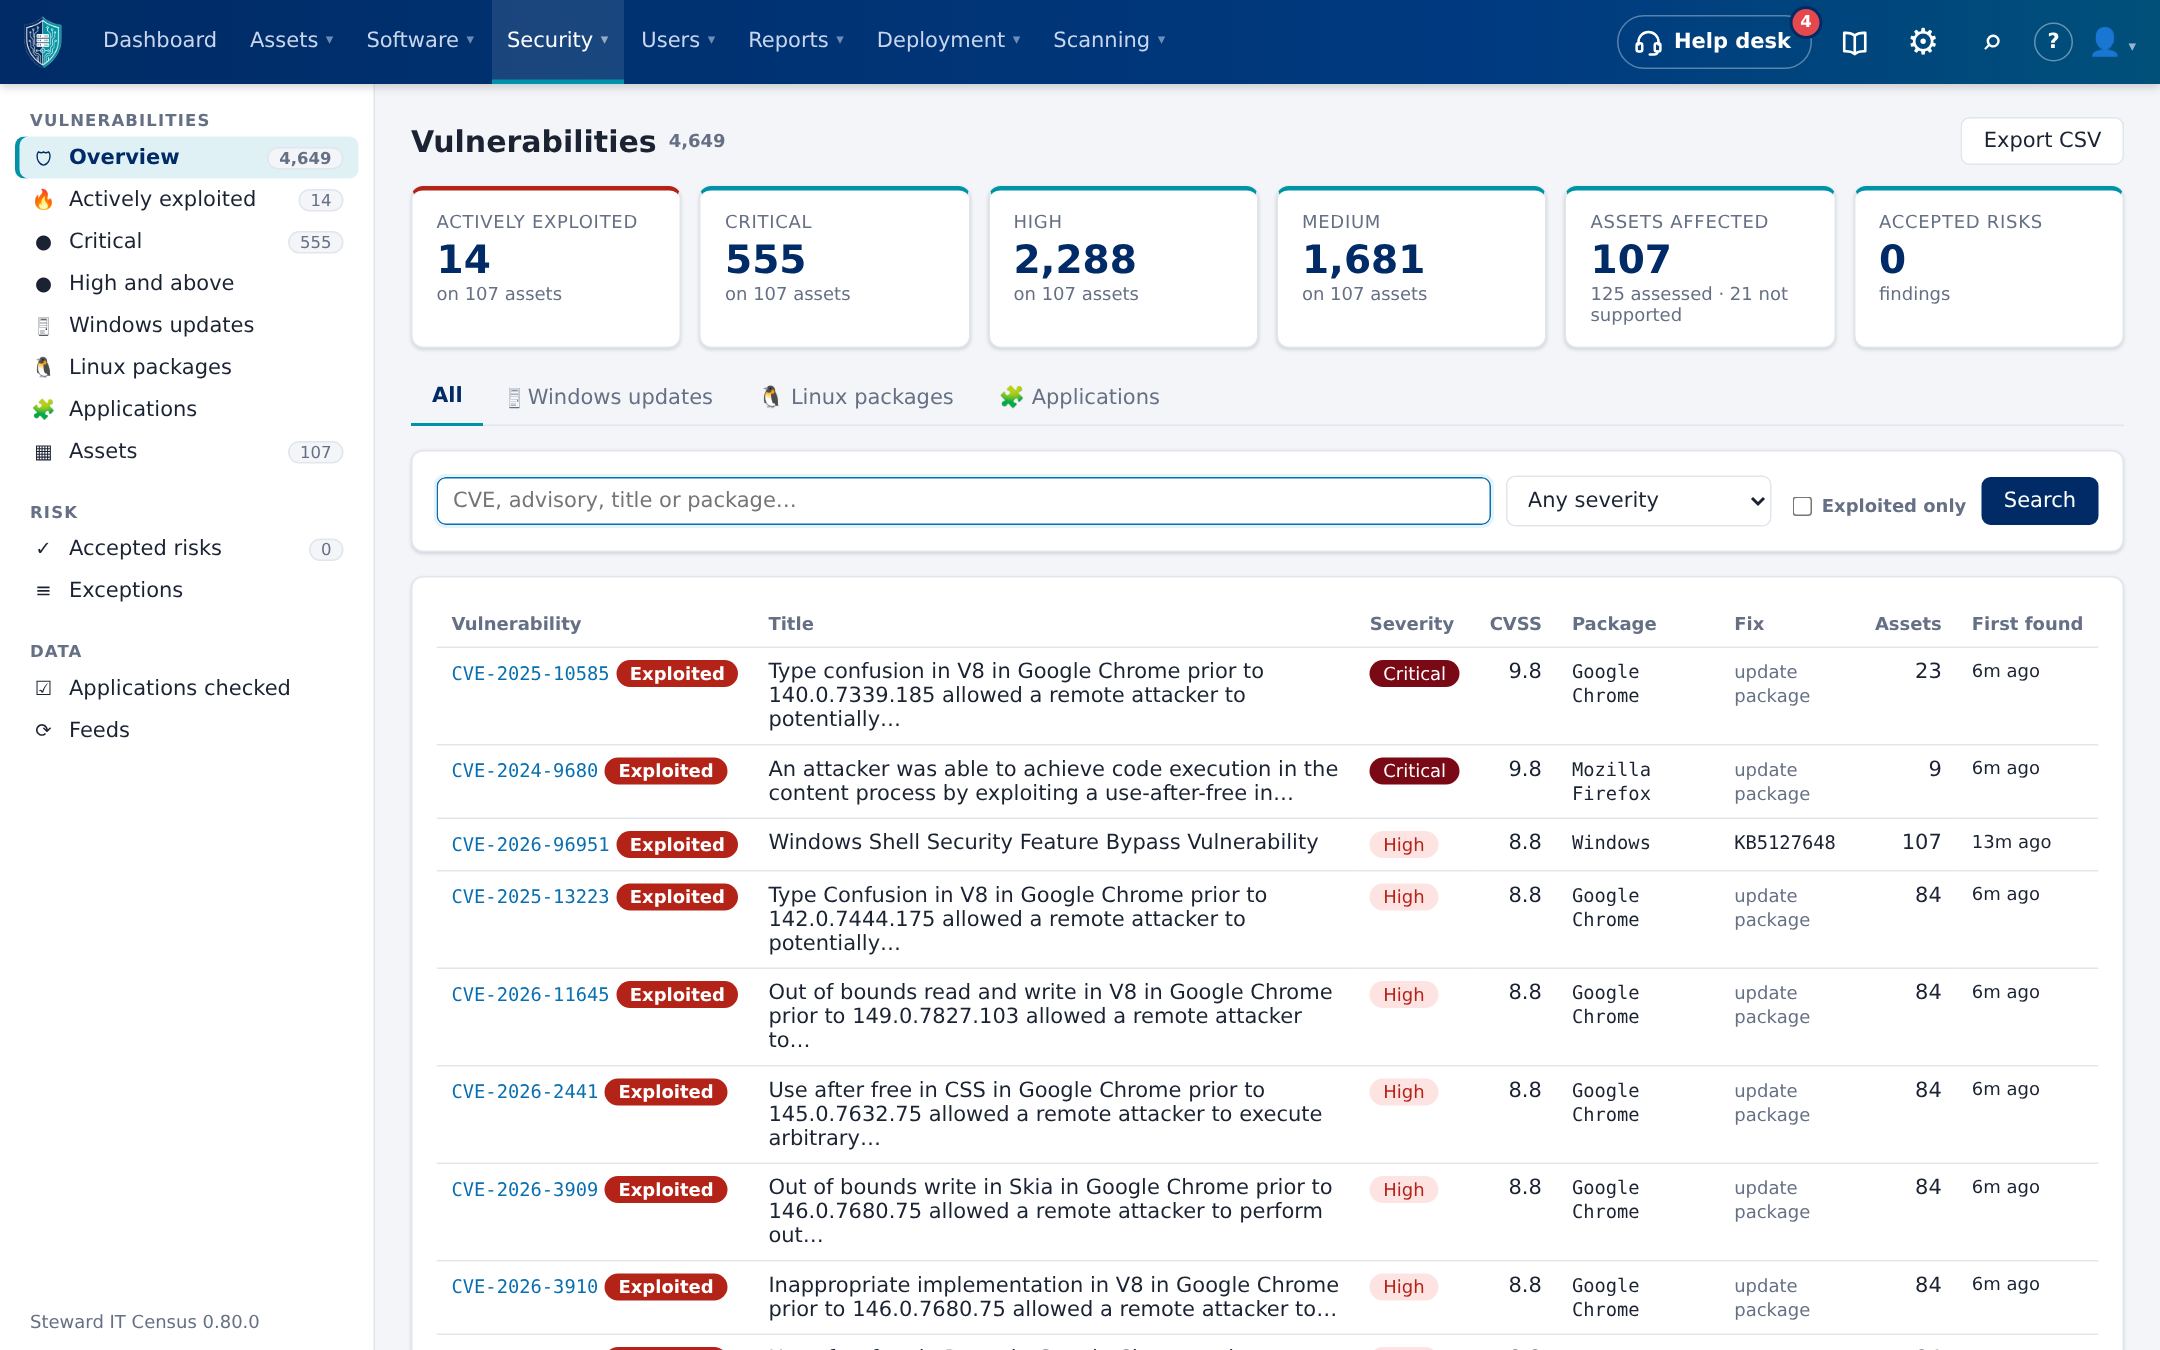Click the checkmark icon beside Accepted risks
This screenshot has width=2160, height=1350.
point(43,548)
